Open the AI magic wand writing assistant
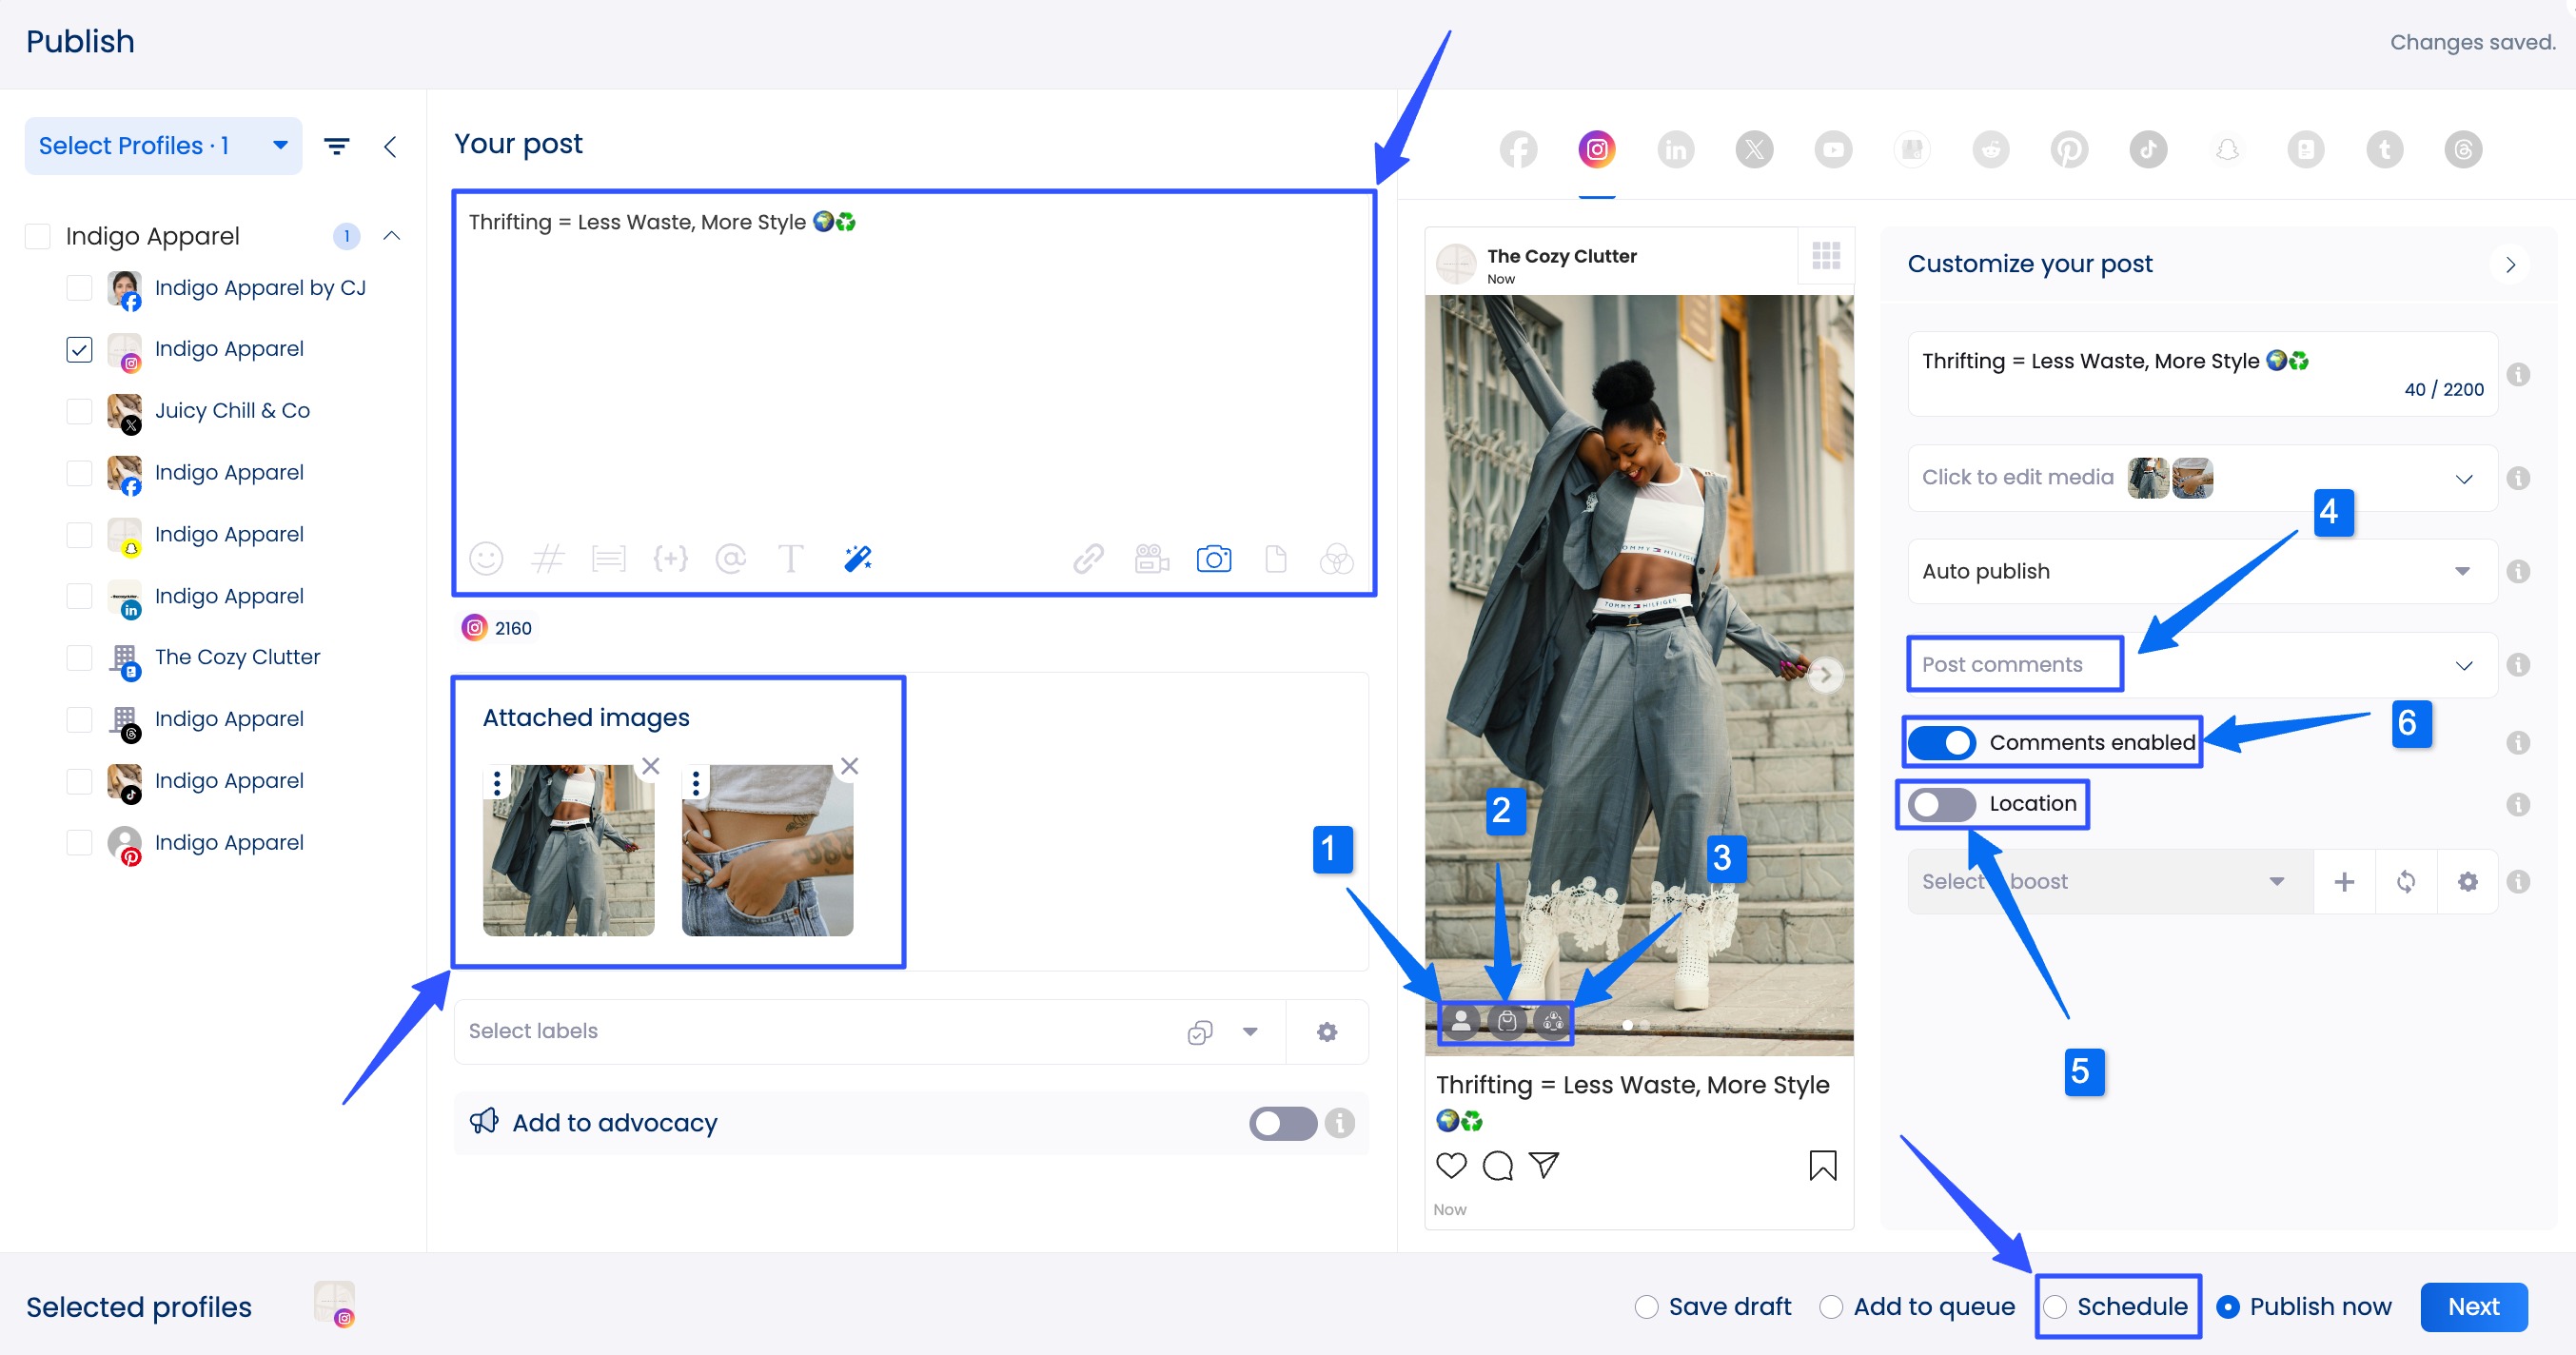This screenshot has width=2576, height=1355. (x=858, y=558)
